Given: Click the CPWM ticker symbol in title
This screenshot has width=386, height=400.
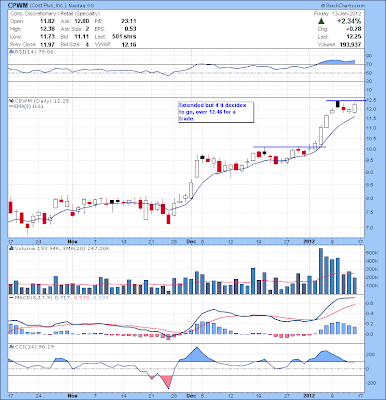Looking at the screenshot, I should click(x=19, y=6).
